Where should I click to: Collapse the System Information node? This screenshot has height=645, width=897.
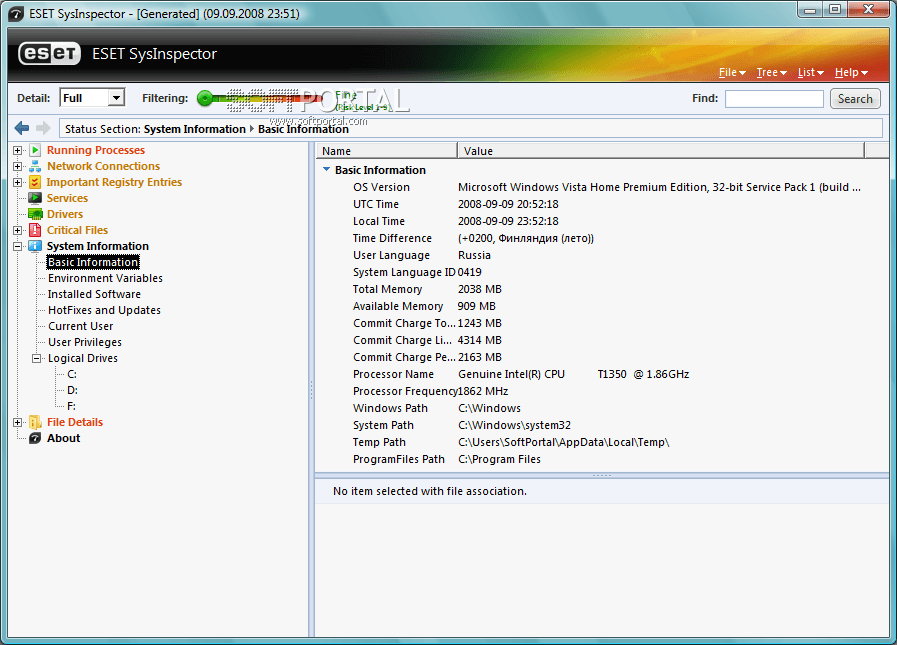(18, 247)
